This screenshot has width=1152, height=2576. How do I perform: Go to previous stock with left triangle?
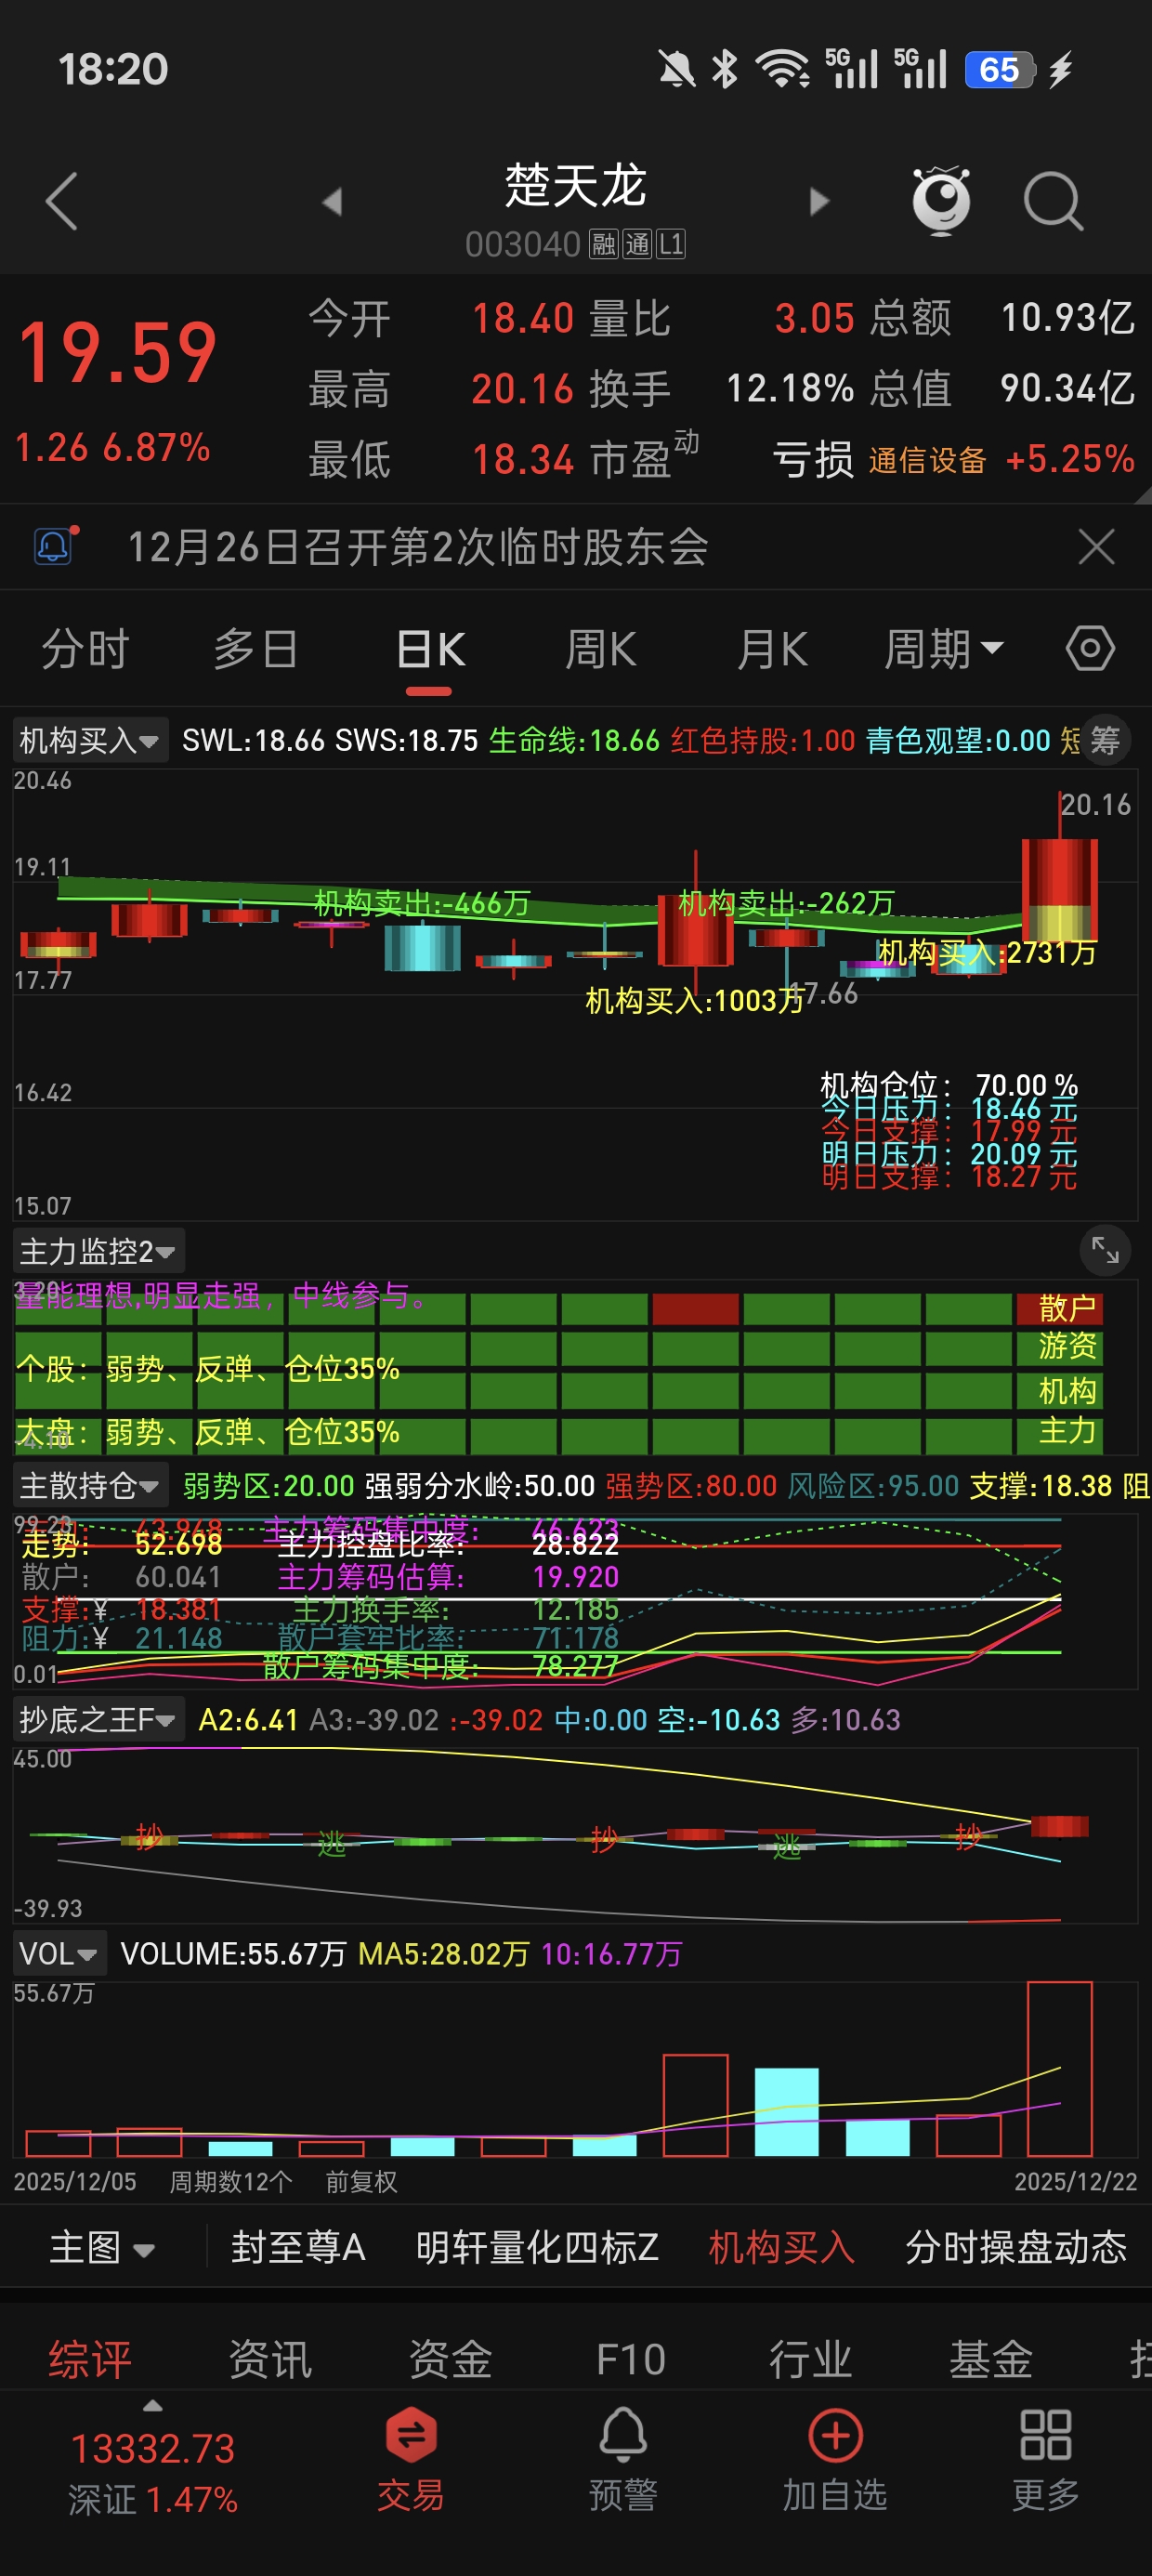(332, 202)
